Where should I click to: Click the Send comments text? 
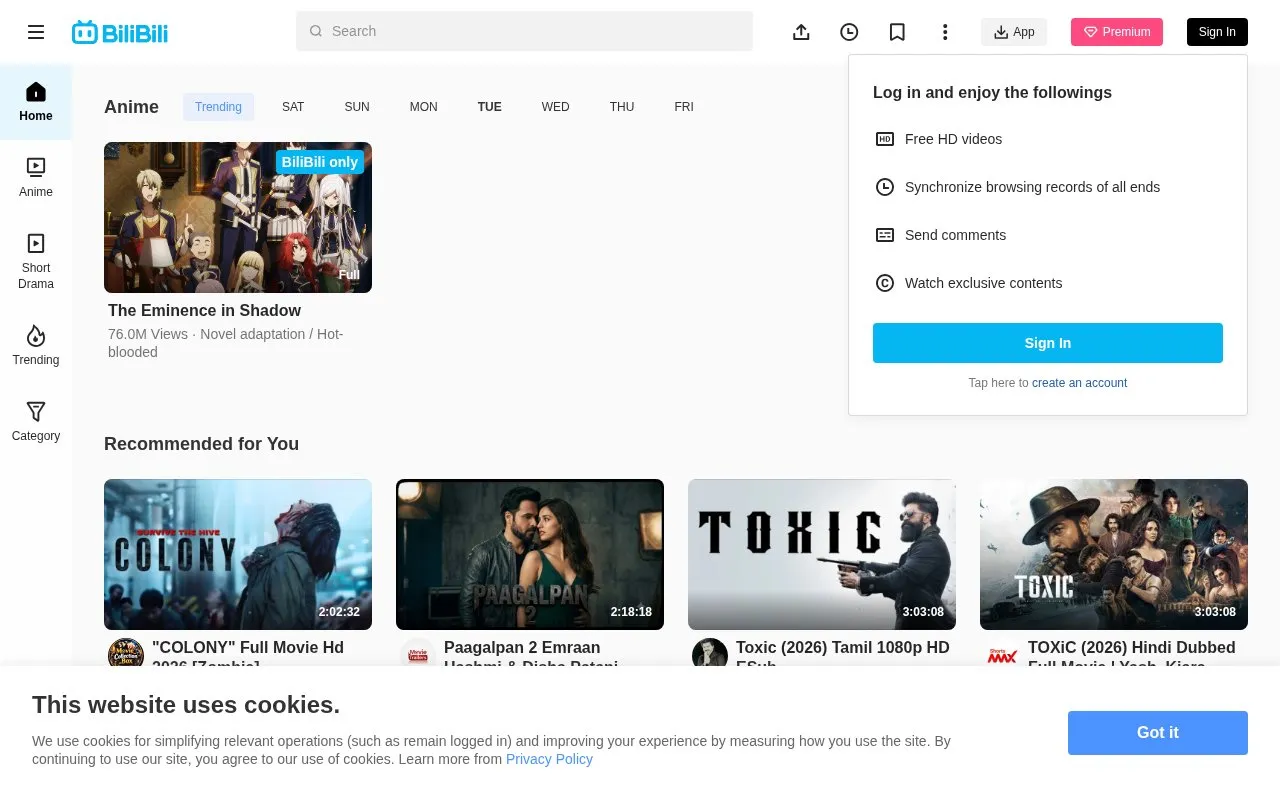(x=955, y=235)
